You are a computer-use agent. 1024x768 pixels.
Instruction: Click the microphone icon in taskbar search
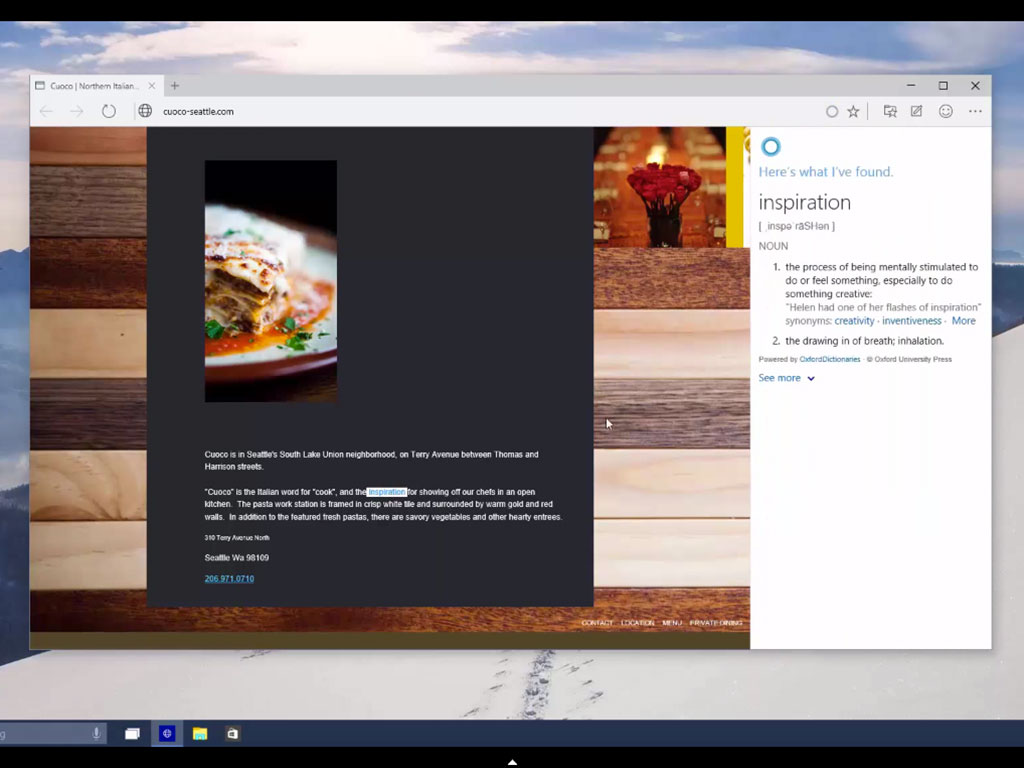coord(97,734)
